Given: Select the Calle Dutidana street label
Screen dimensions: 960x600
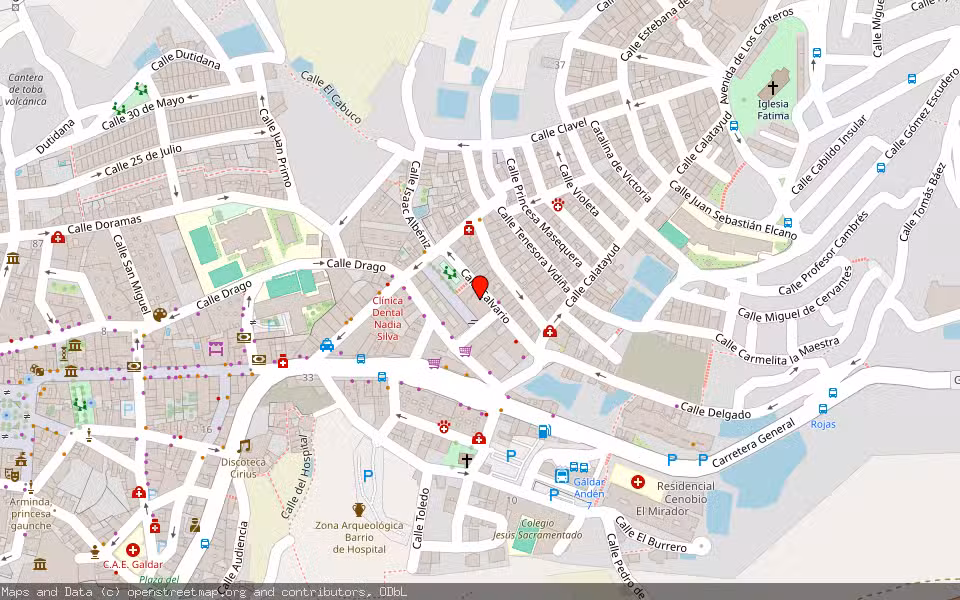Looking at the screenshot, I should [x=186, y=59].
